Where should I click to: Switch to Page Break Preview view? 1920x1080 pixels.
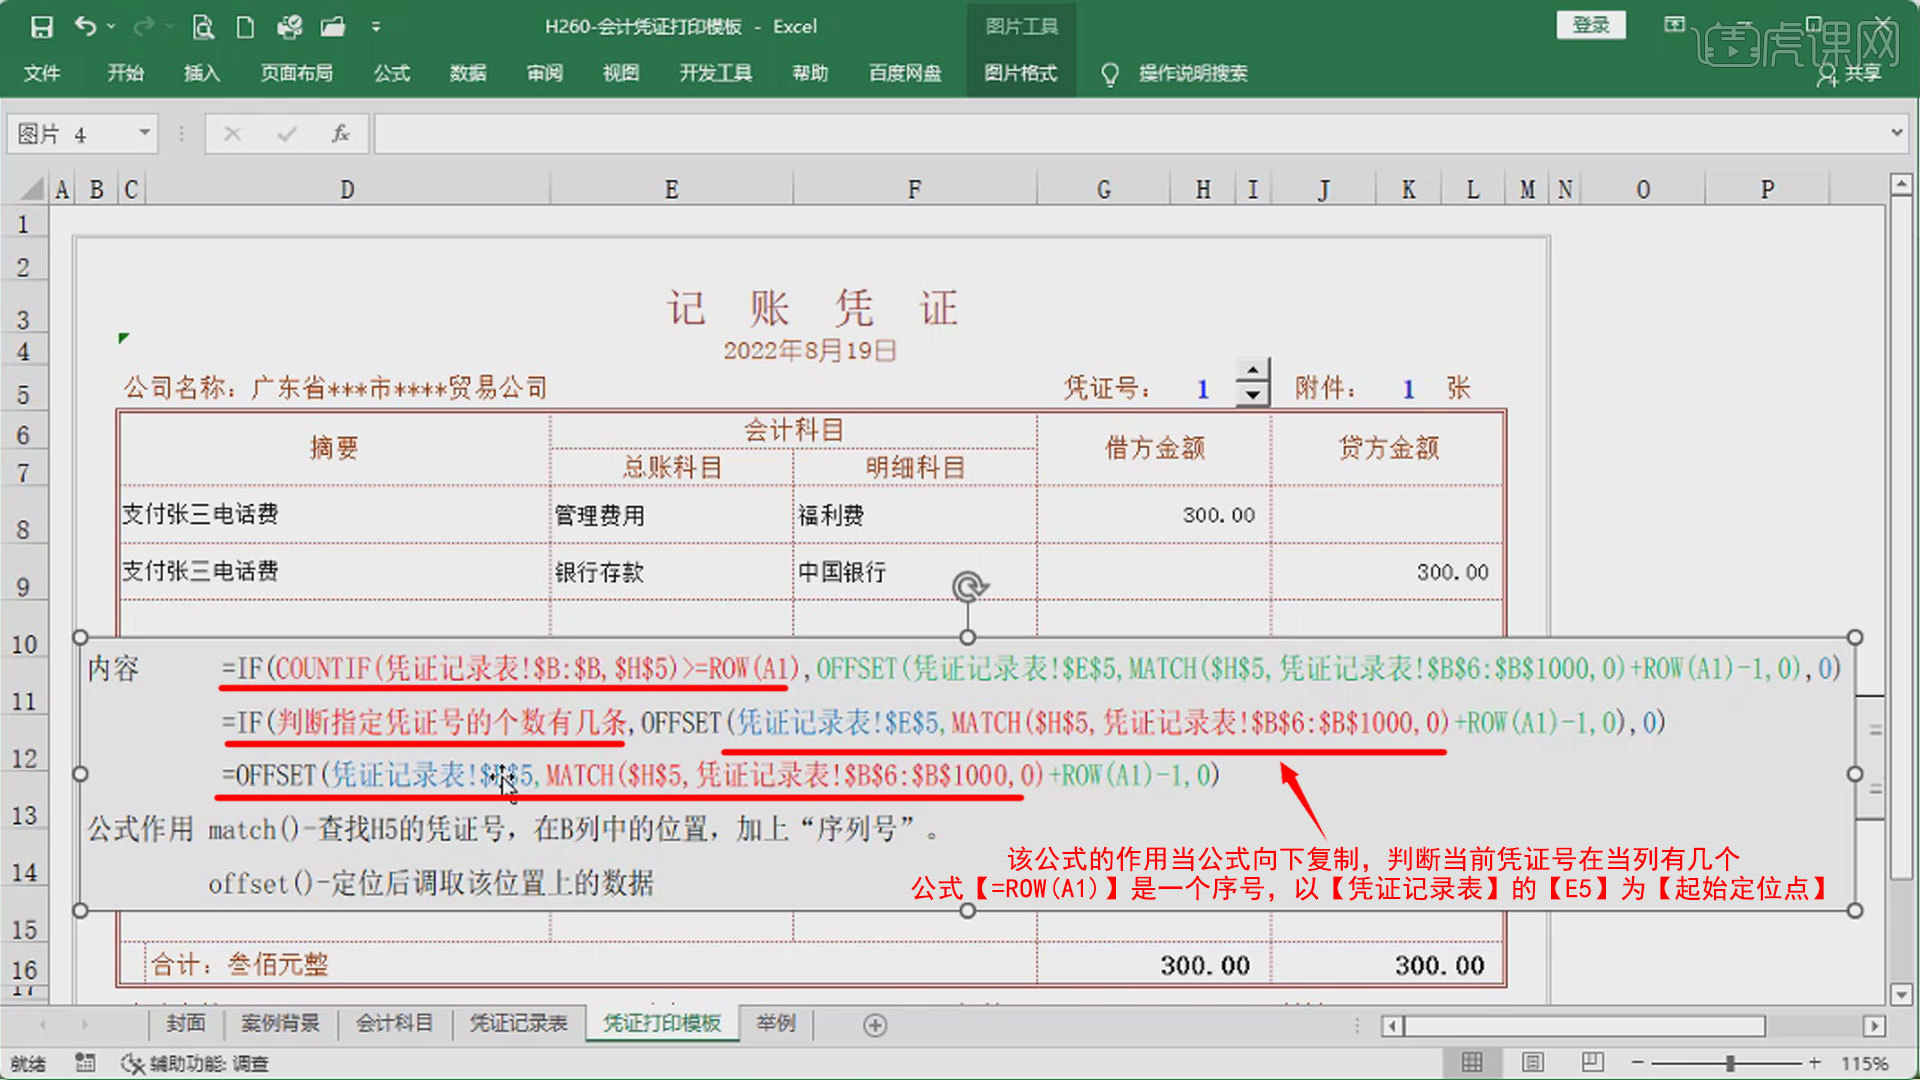(x=1592, y=1062)
